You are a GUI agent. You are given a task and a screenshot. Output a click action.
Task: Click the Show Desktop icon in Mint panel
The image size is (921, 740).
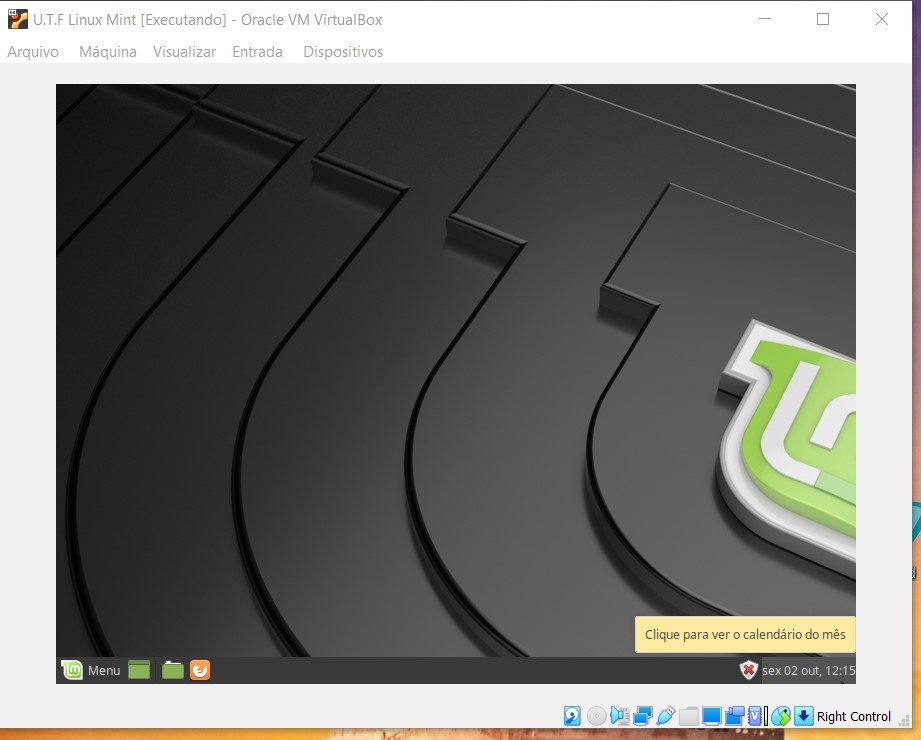coord(139,670)
